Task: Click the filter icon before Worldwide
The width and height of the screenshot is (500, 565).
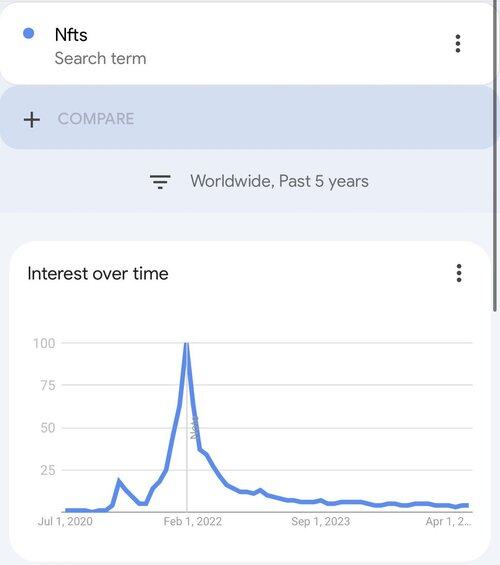Action: (x=160, y=182)
